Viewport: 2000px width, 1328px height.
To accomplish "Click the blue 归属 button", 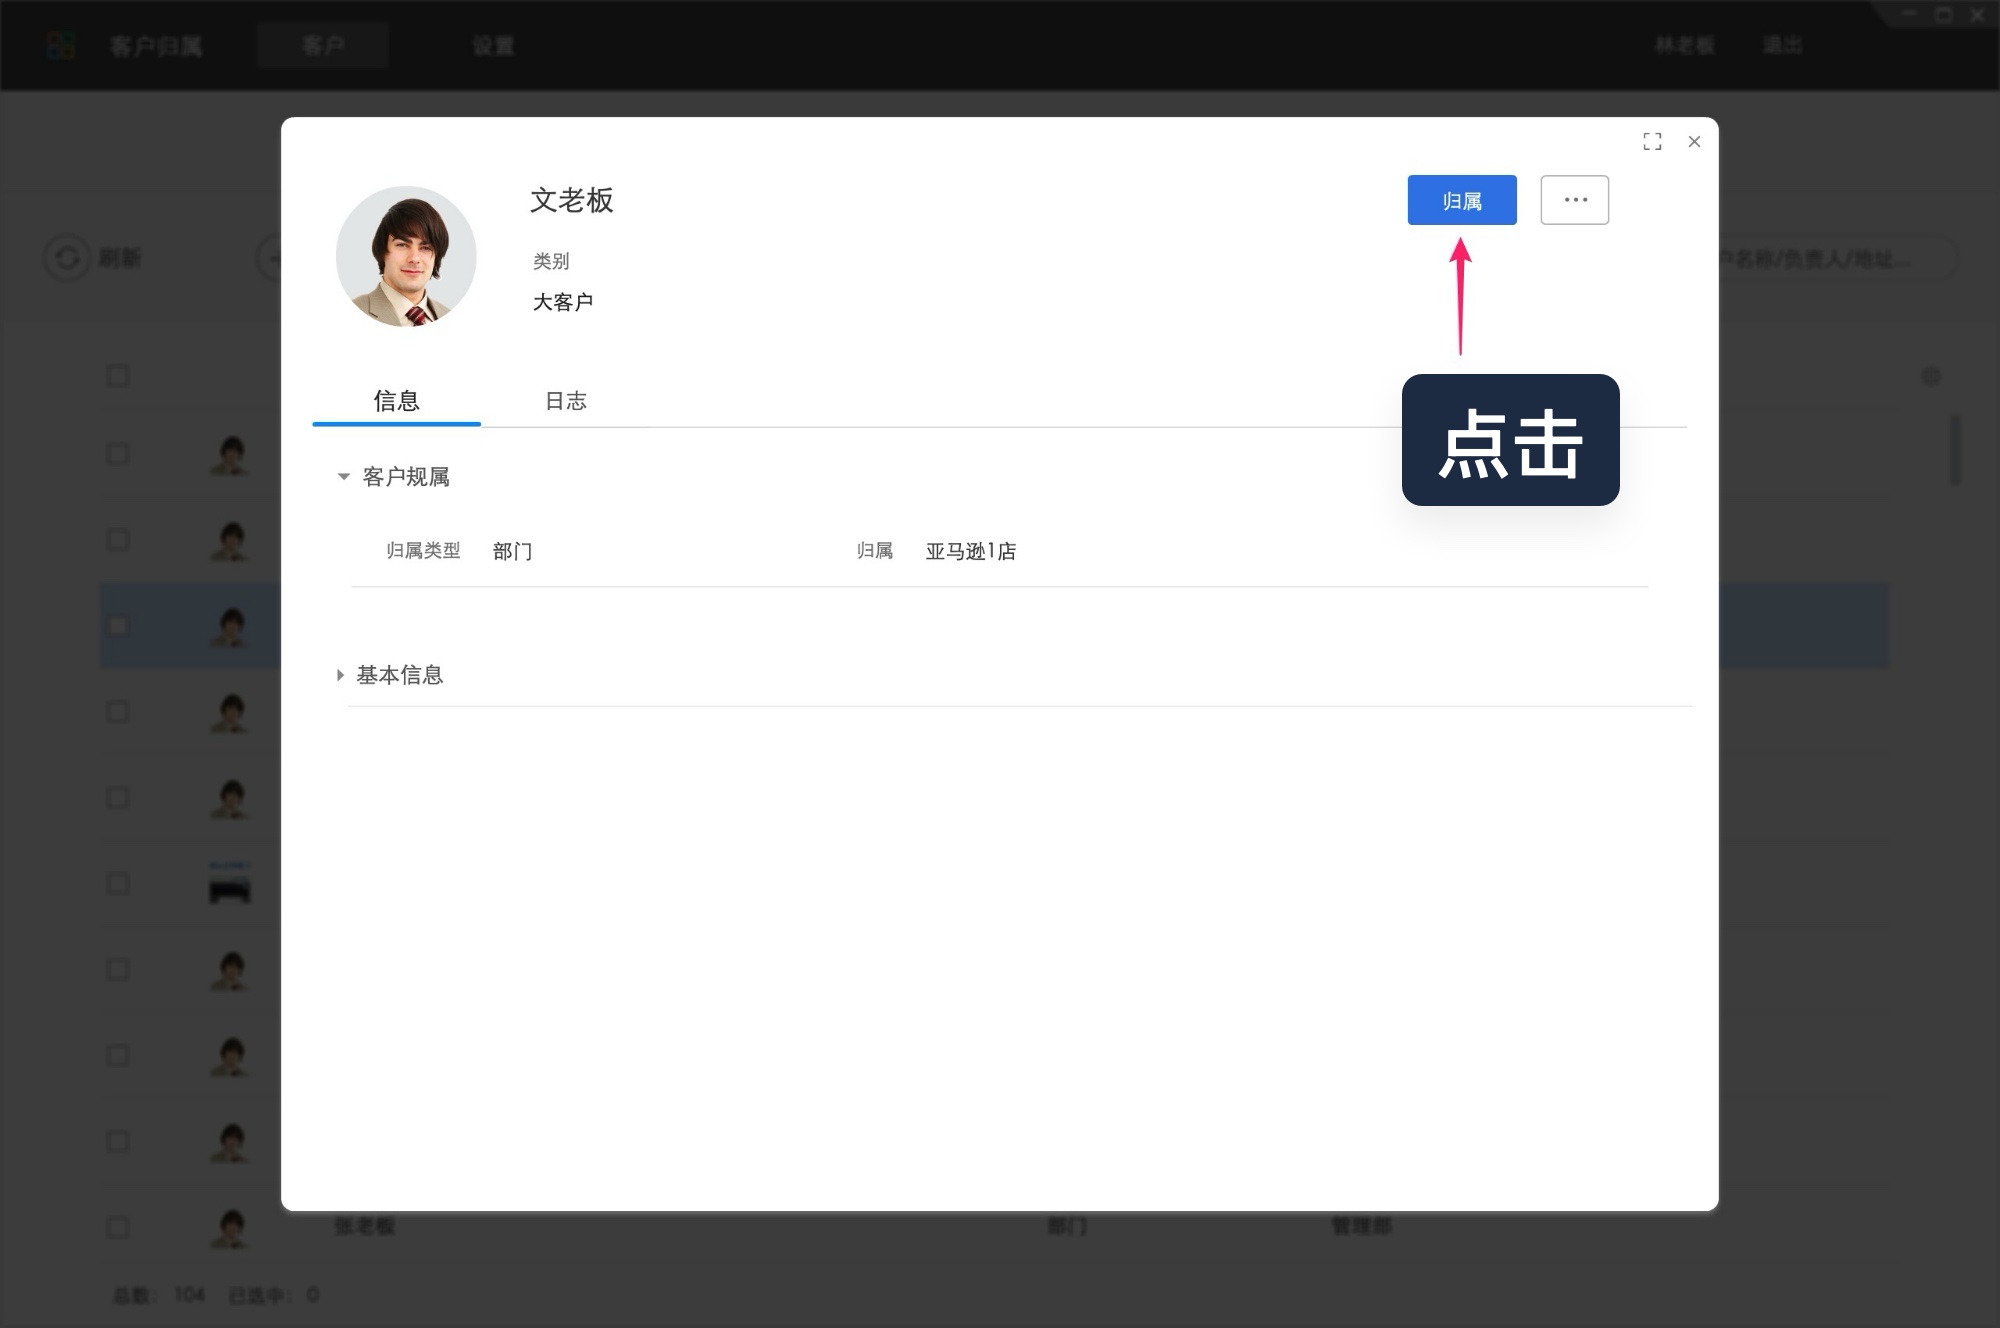I will [x=1461, y=199].
